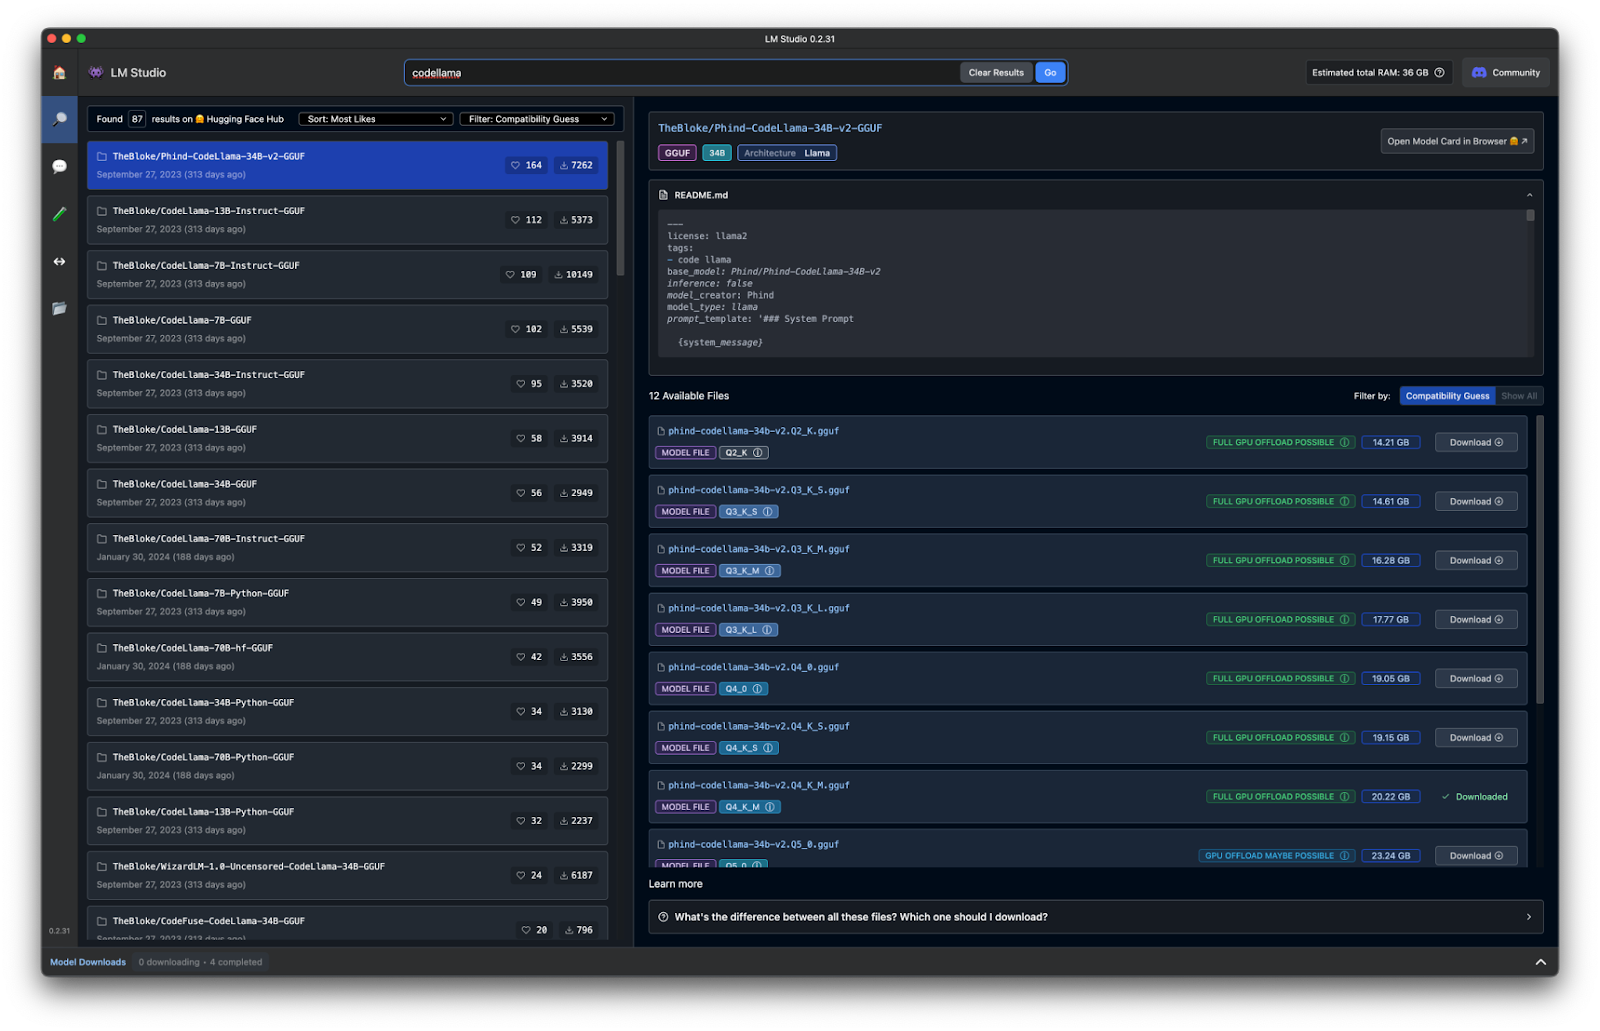Click the available files list scrollbar
The width and height of the screenshot is (1600, 1031).
(1540, 560)
